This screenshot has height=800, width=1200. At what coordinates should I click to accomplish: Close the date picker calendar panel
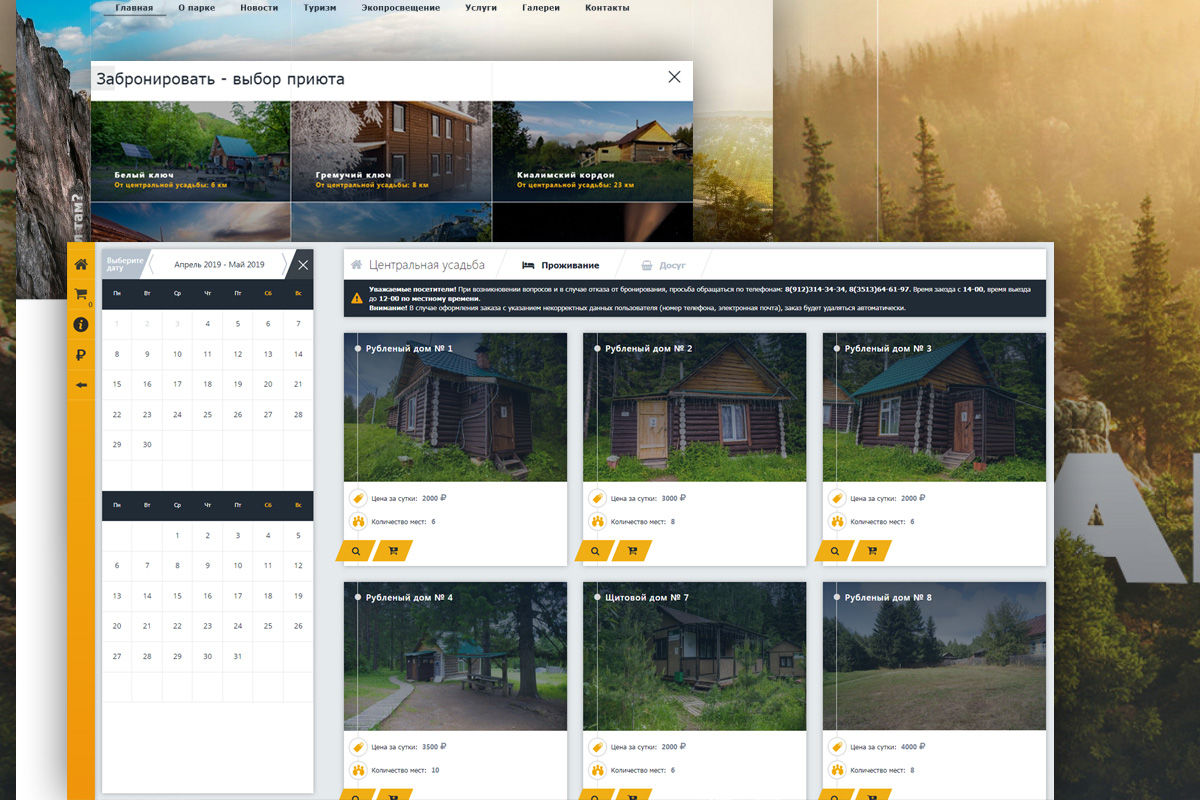tap(303, 265)
